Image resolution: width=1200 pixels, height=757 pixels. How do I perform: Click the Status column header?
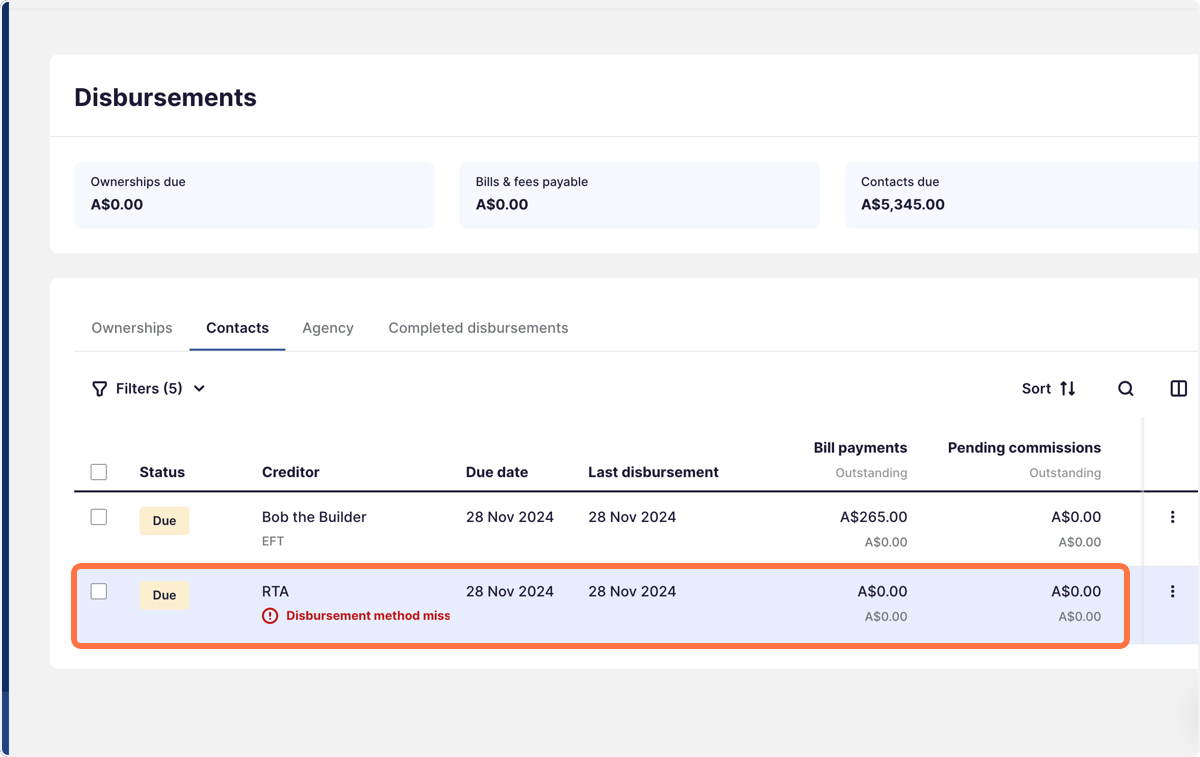click(x=162, y=472)
